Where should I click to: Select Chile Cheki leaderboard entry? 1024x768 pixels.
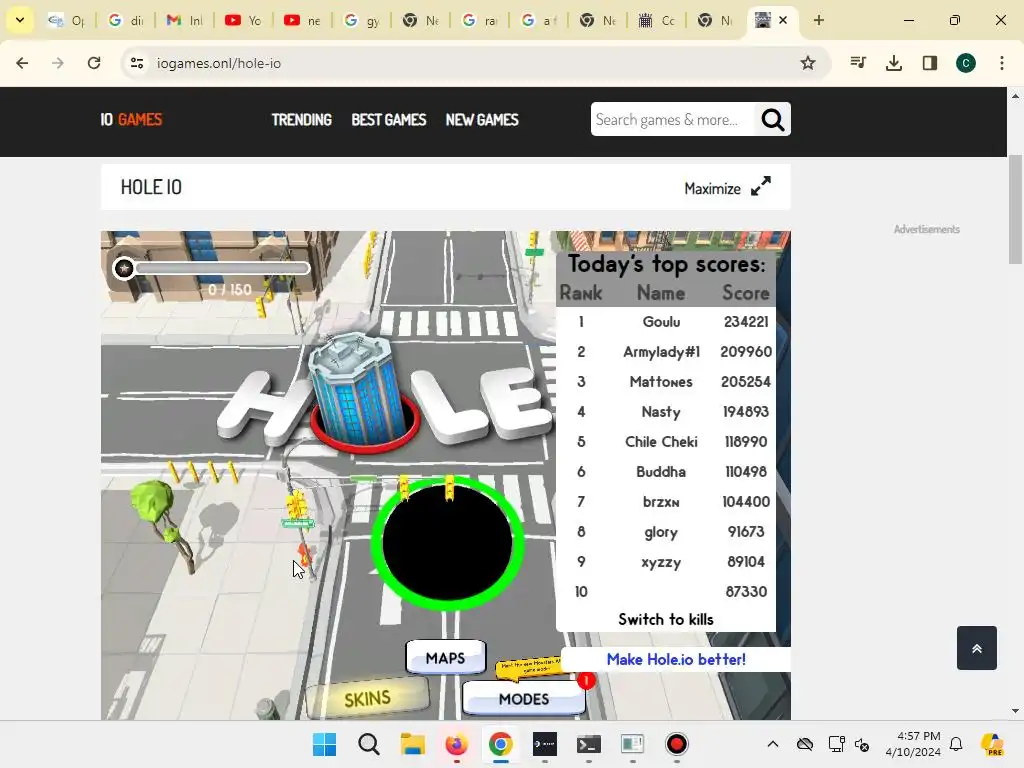pyautogui.click(x=665, y=441)
